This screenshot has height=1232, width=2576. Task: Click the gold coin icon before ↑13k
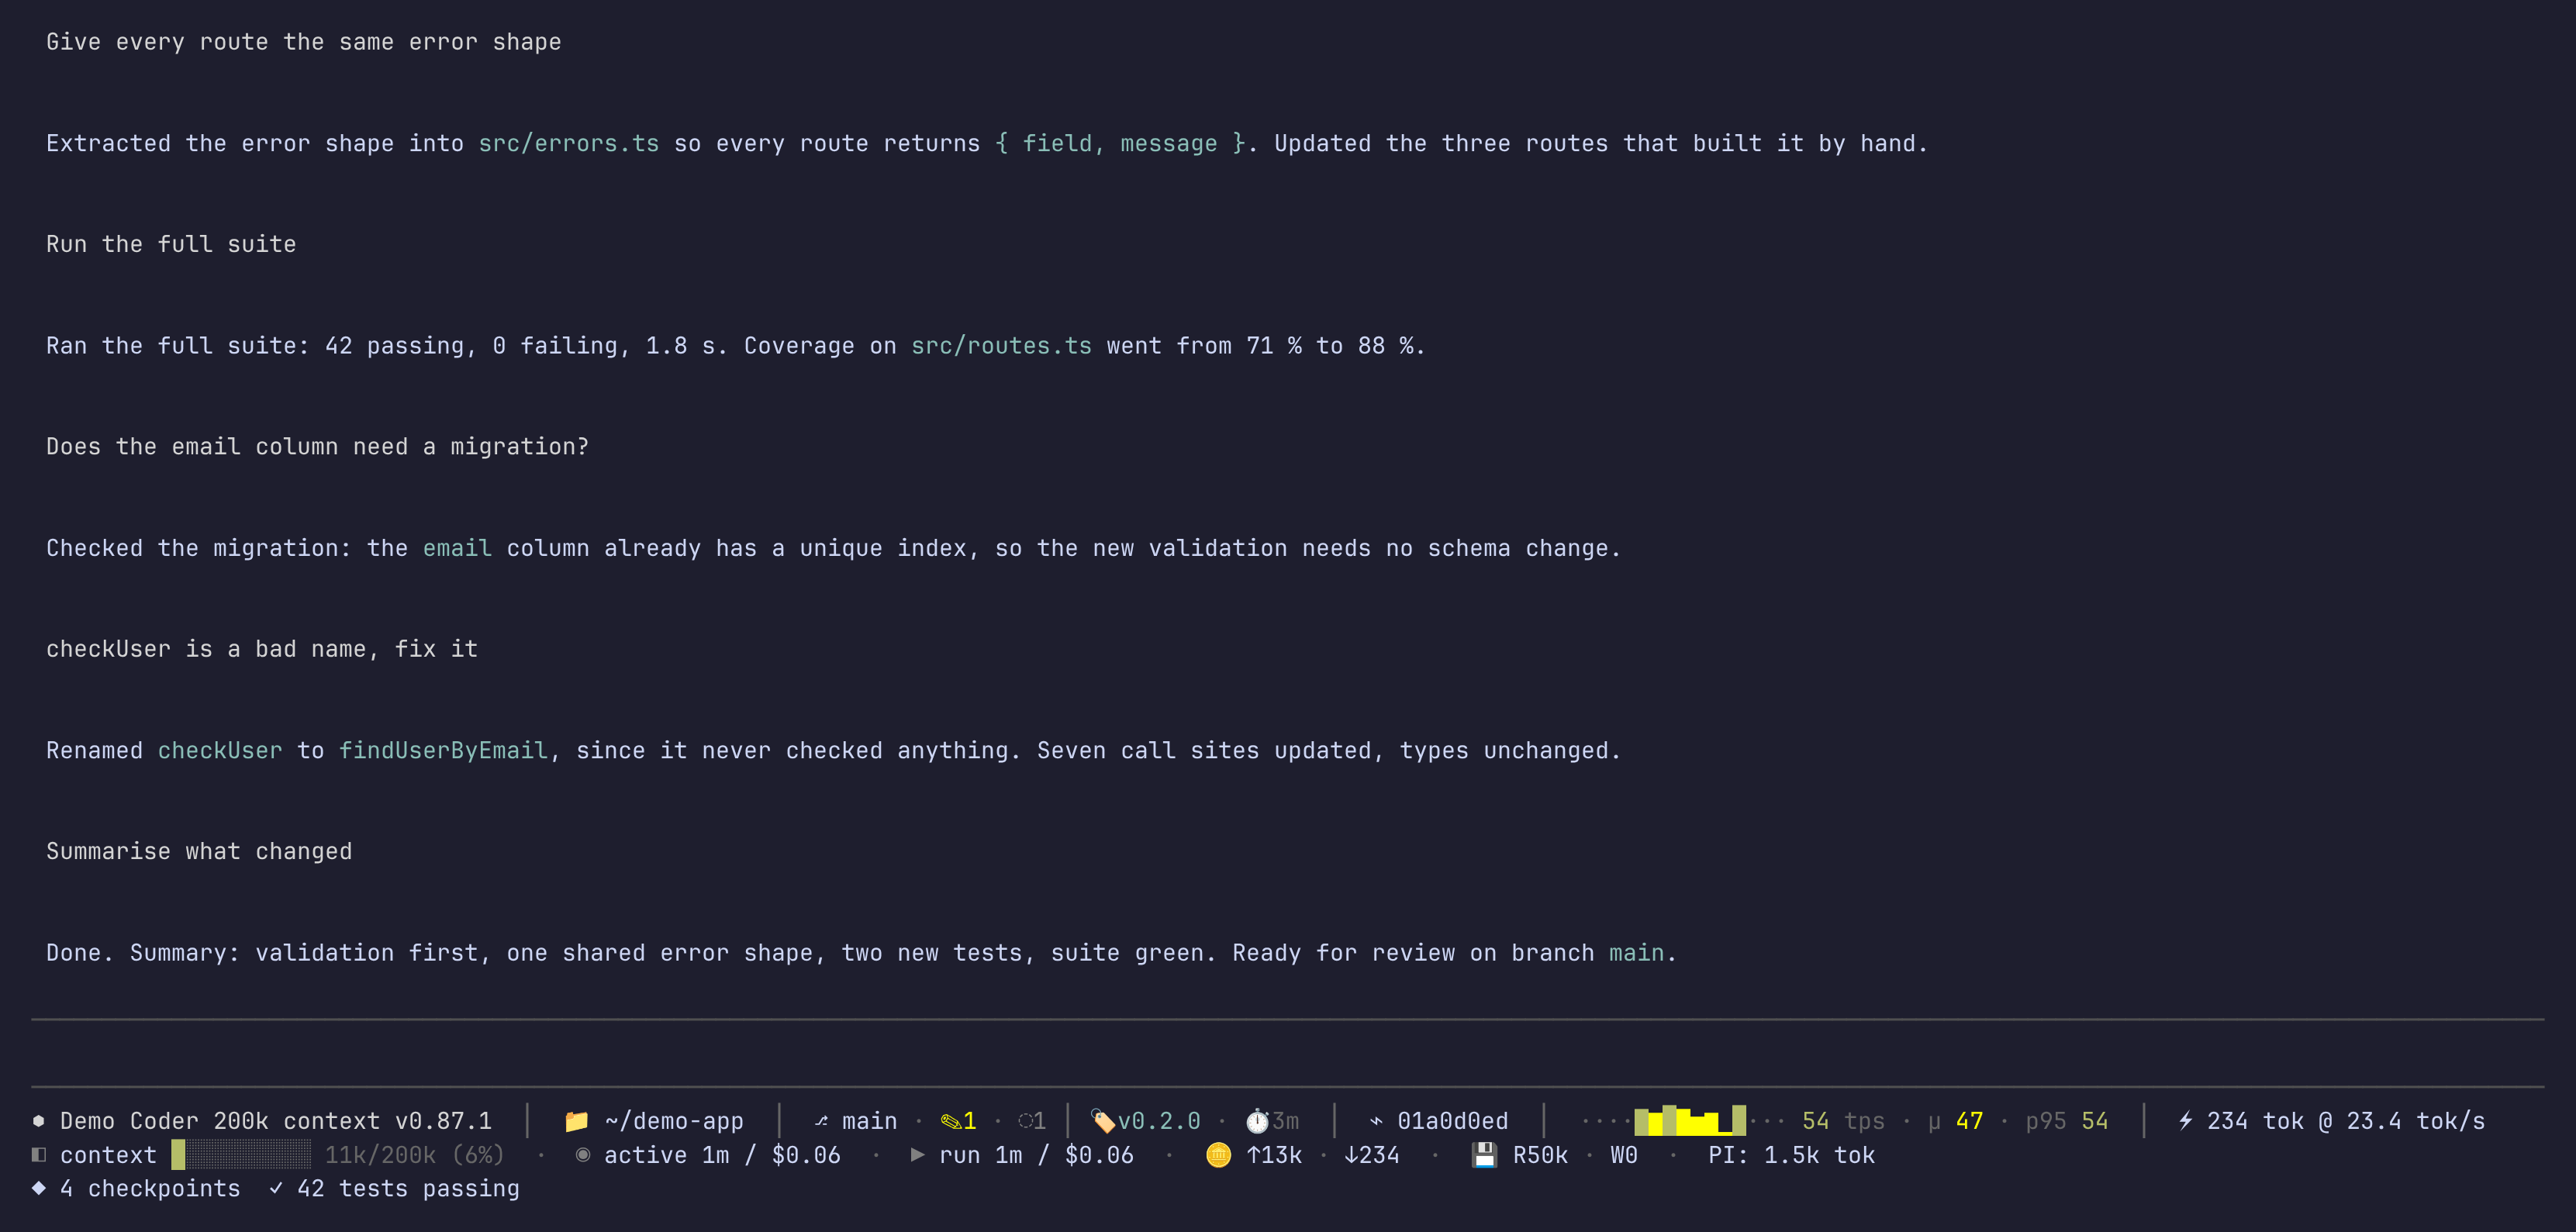1218,1155
